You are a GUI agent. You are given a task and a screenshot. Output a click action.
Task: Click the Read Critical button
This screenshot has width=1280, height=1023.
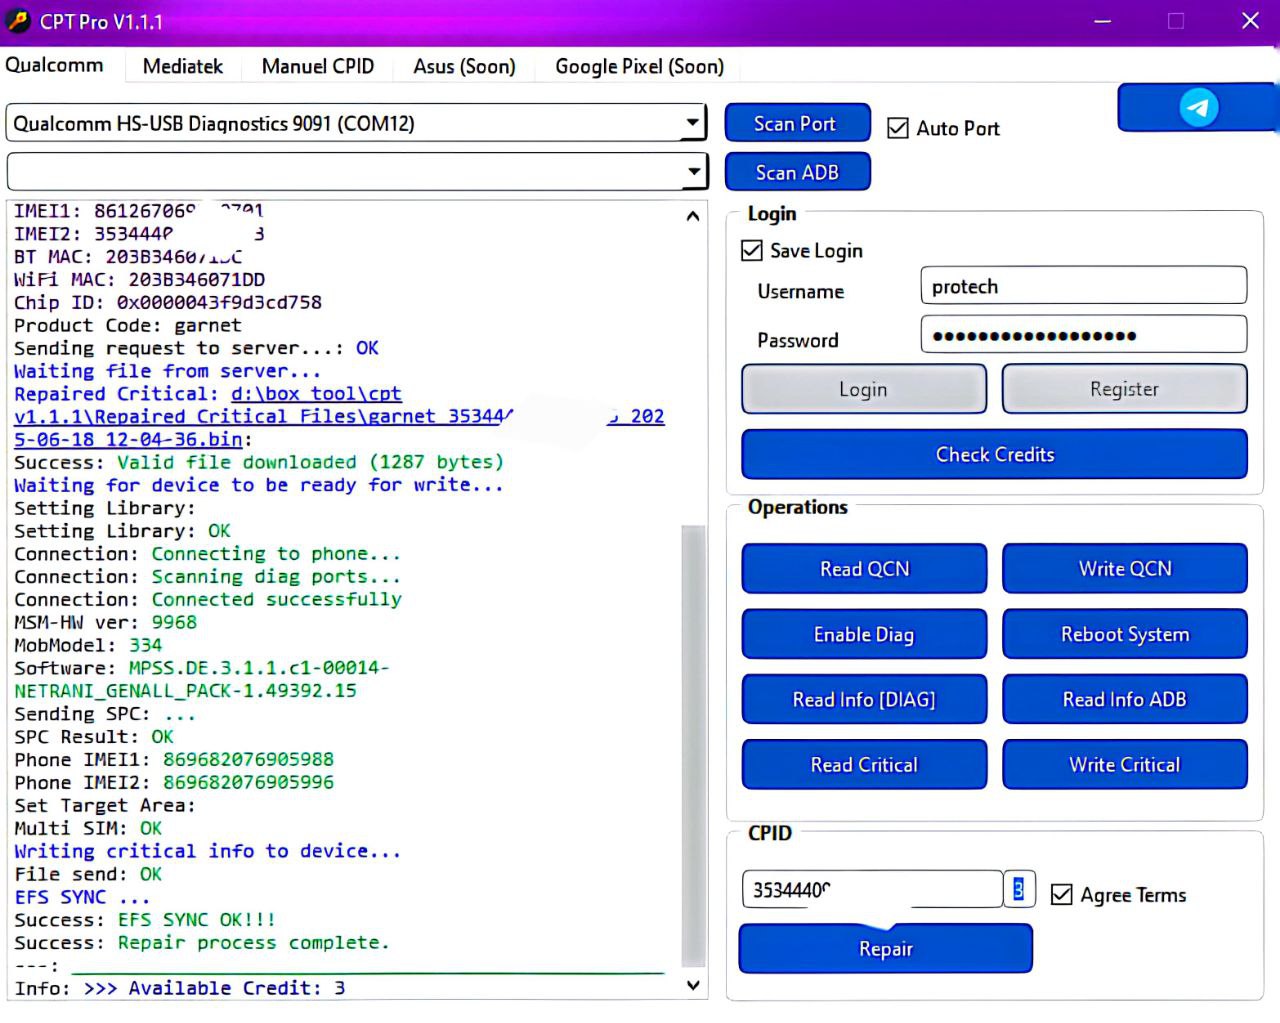[x=864, y=764]
